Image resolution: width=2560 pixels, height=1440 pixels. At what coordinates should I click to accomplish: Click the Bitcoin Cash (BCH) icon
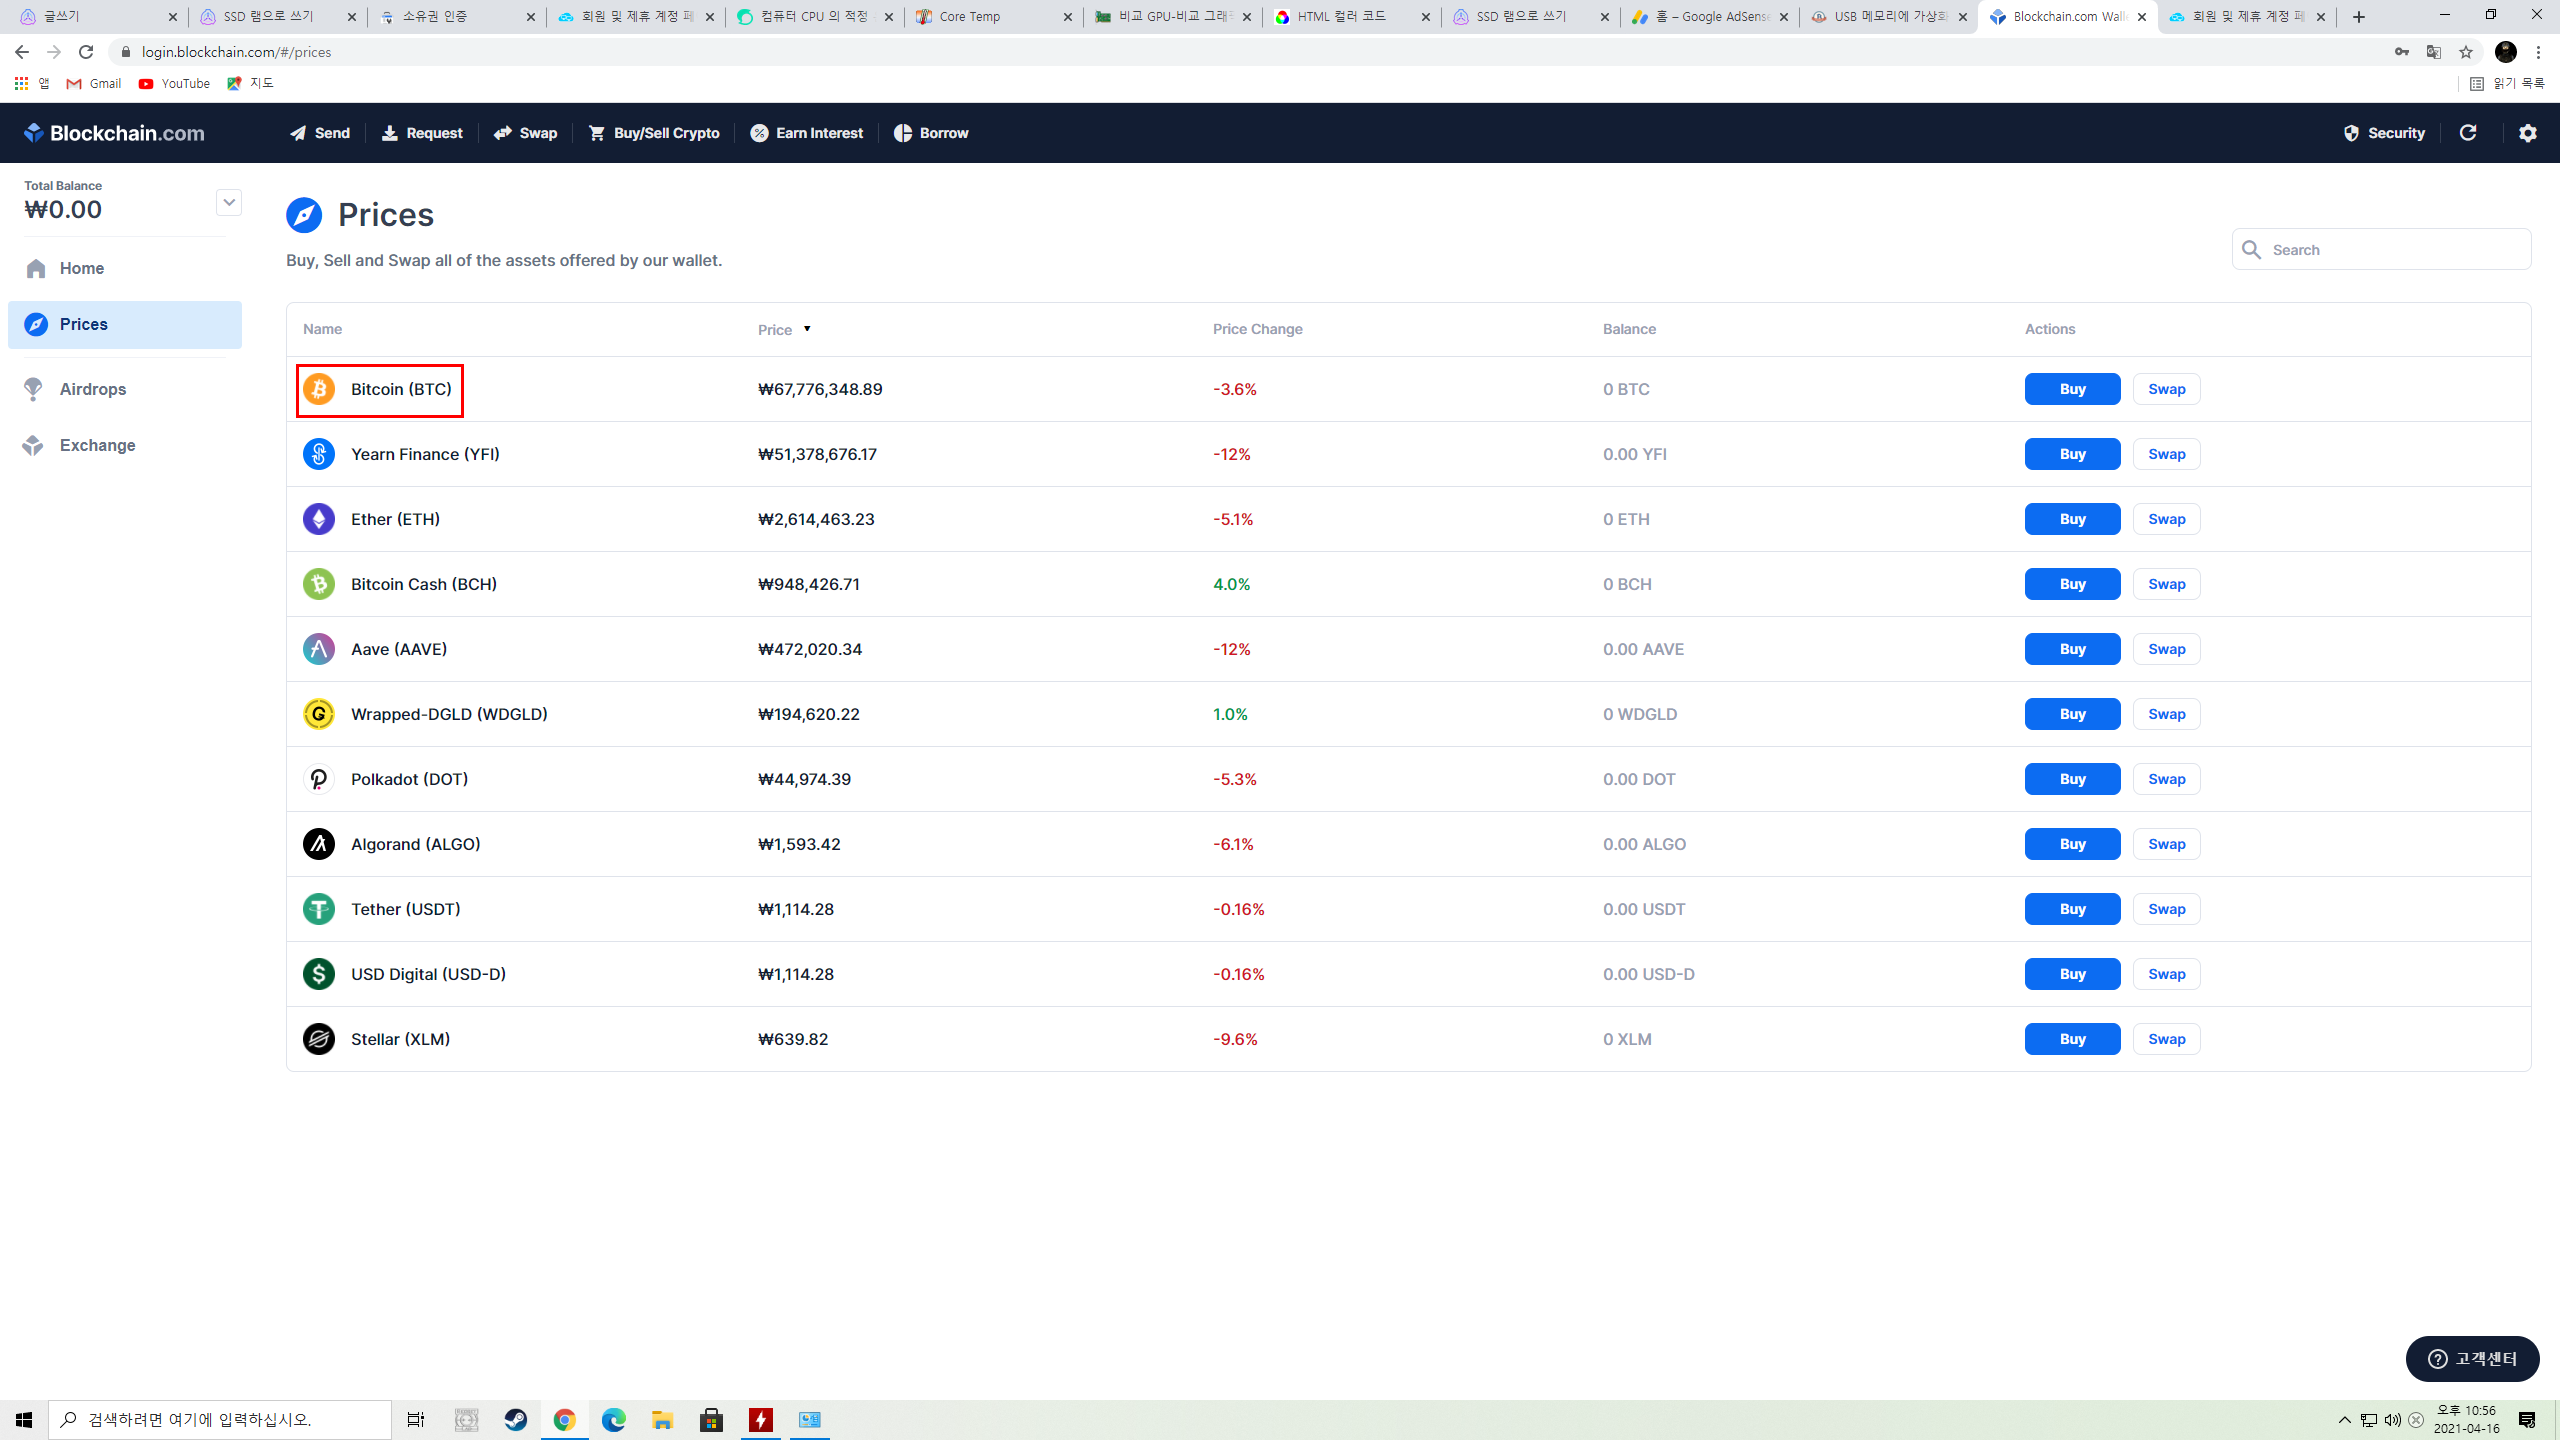319,584
